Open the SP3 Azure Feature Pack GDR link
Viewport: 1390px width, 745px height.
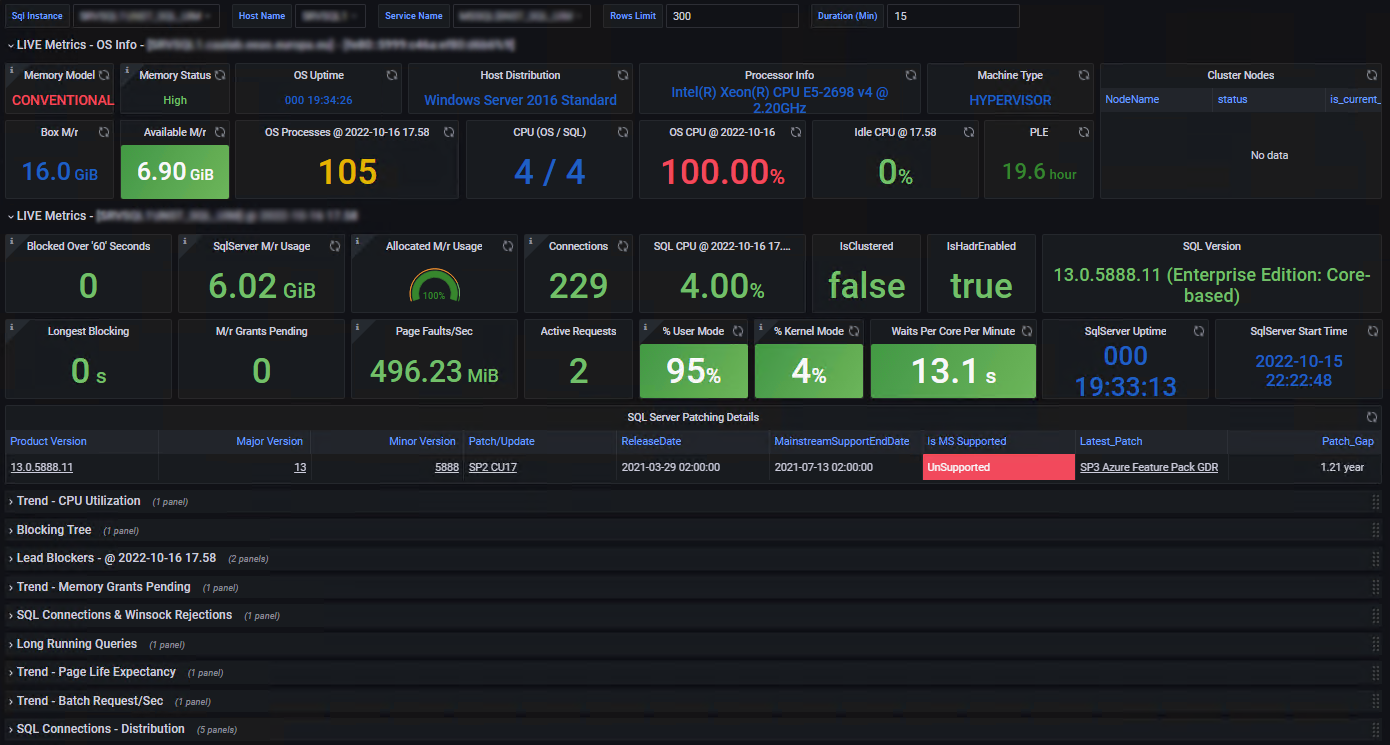(x=1149, y=467)
